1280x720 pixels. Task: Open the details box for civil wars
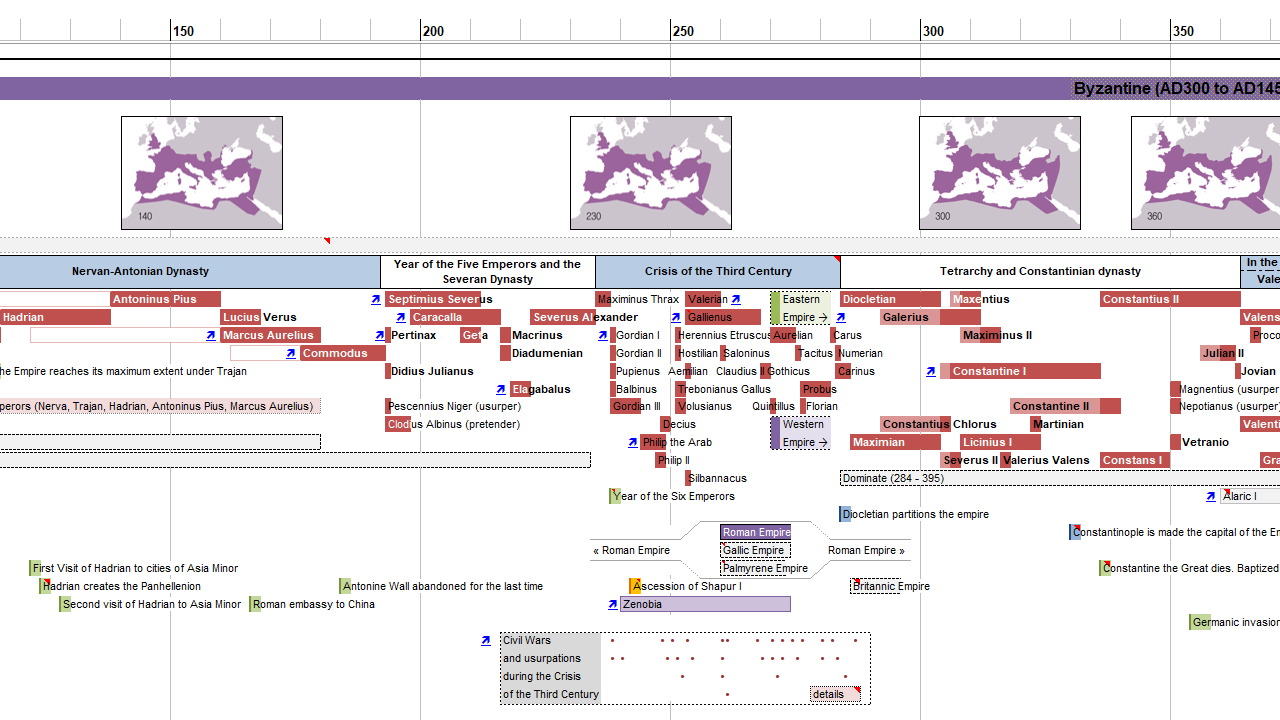pos(834,694)
